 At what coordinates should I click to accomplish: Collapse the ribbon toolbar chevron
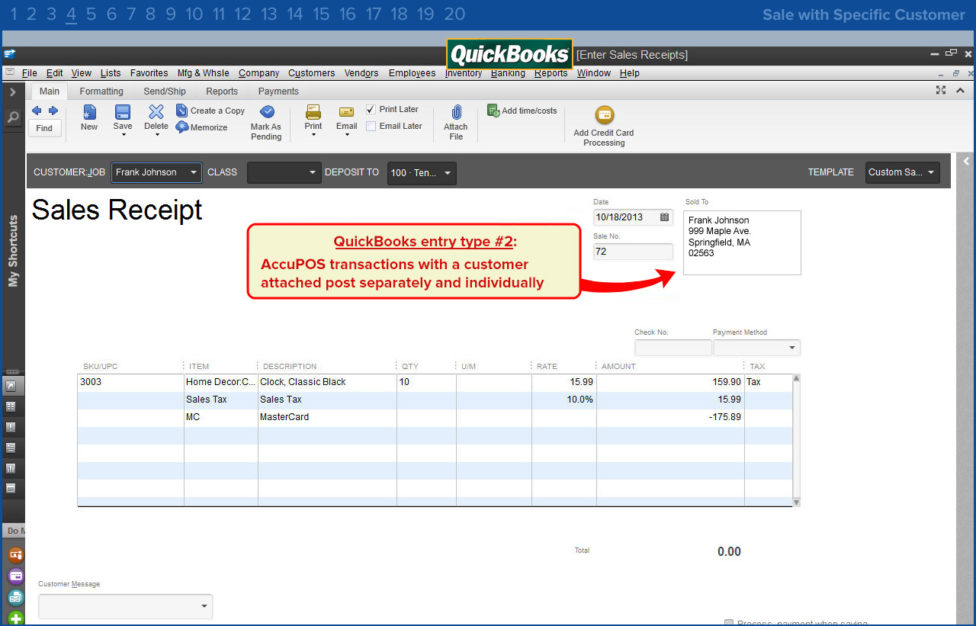960,91
